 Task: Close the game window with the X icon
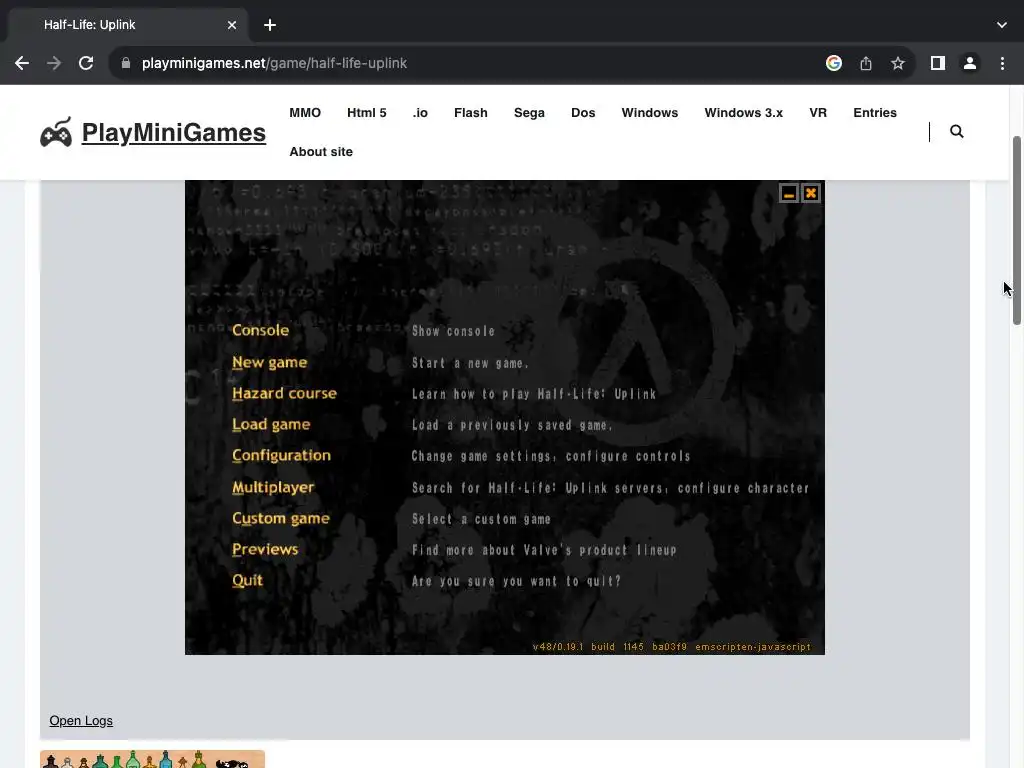click(811, 193)
